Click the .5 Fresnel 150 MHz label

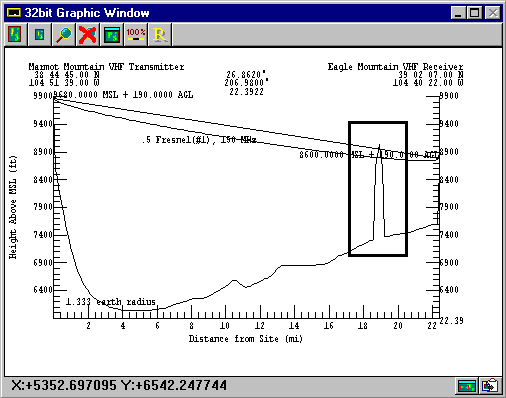199,140
